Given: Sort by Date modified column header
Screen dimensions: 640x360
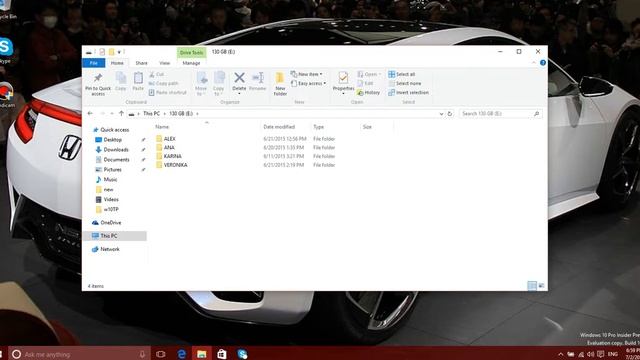Looking at the screenshot, I should click(279, 127).
